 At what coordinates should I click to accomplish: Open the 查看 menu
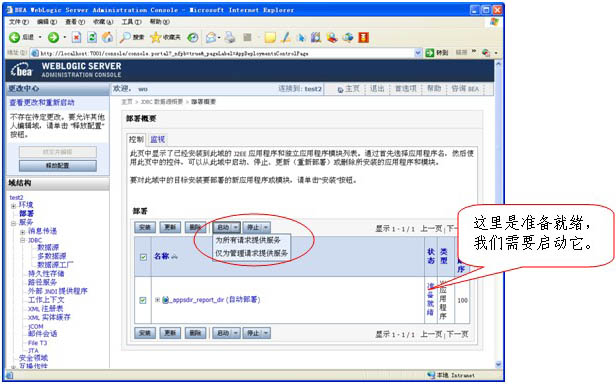75,22
